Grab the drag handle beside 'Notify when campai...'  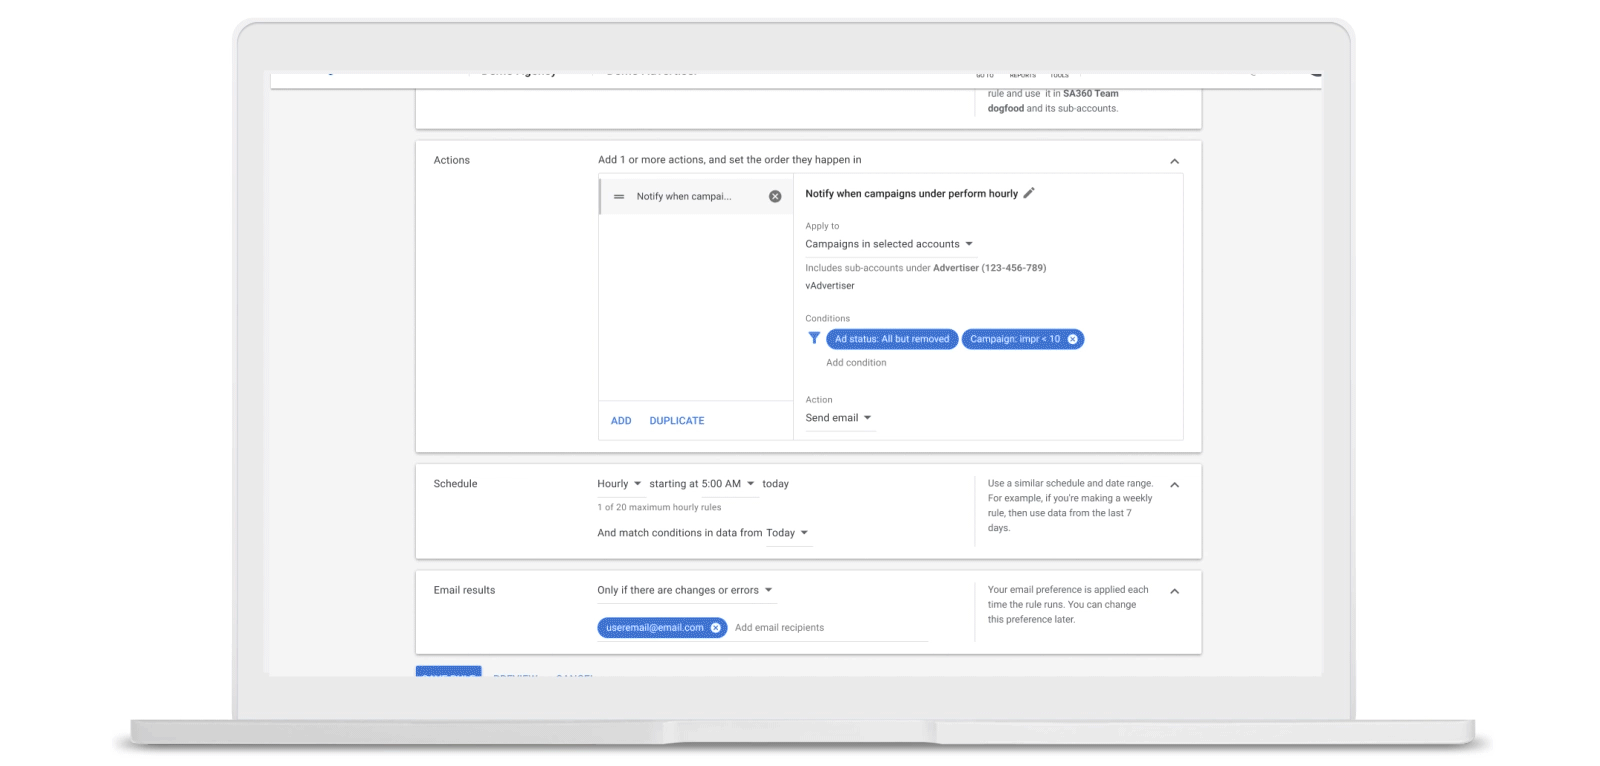tap(619, 197)
